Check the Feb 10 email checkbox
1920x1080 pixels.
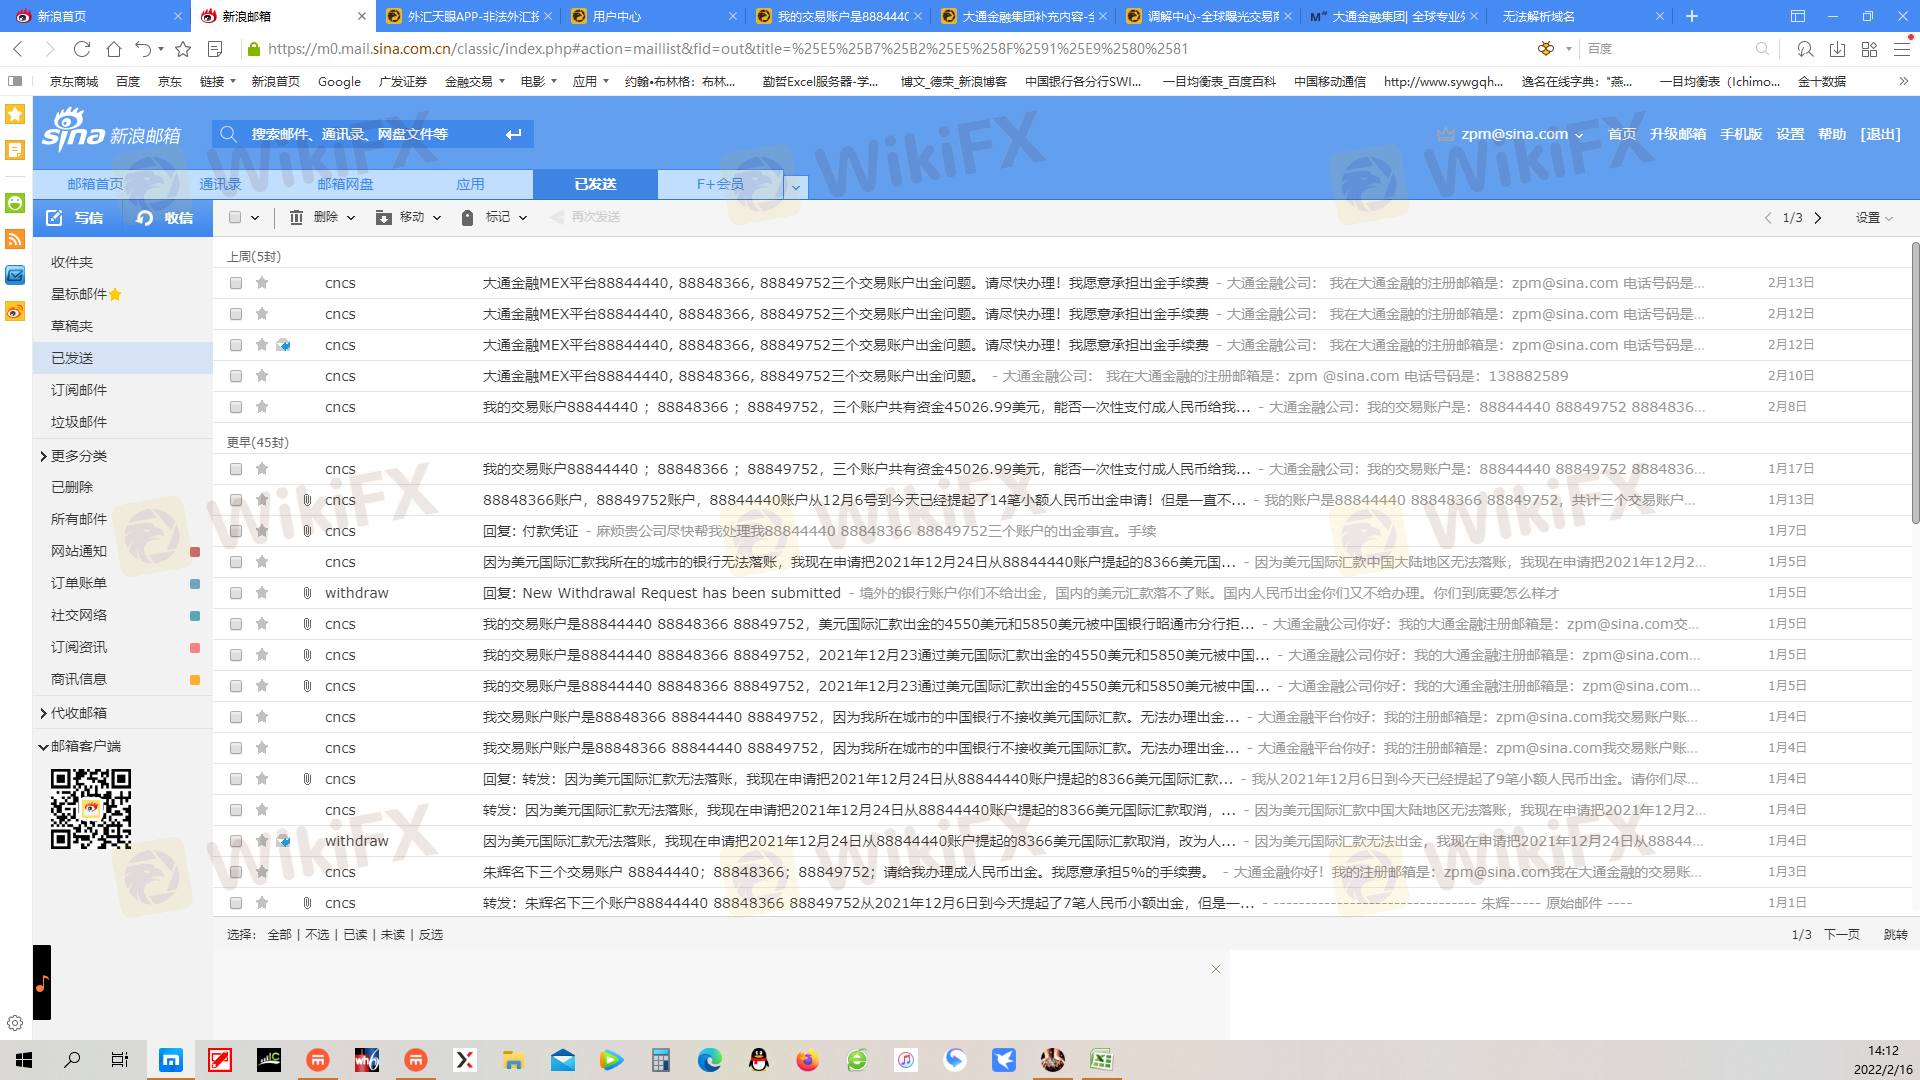click(236, 376)
